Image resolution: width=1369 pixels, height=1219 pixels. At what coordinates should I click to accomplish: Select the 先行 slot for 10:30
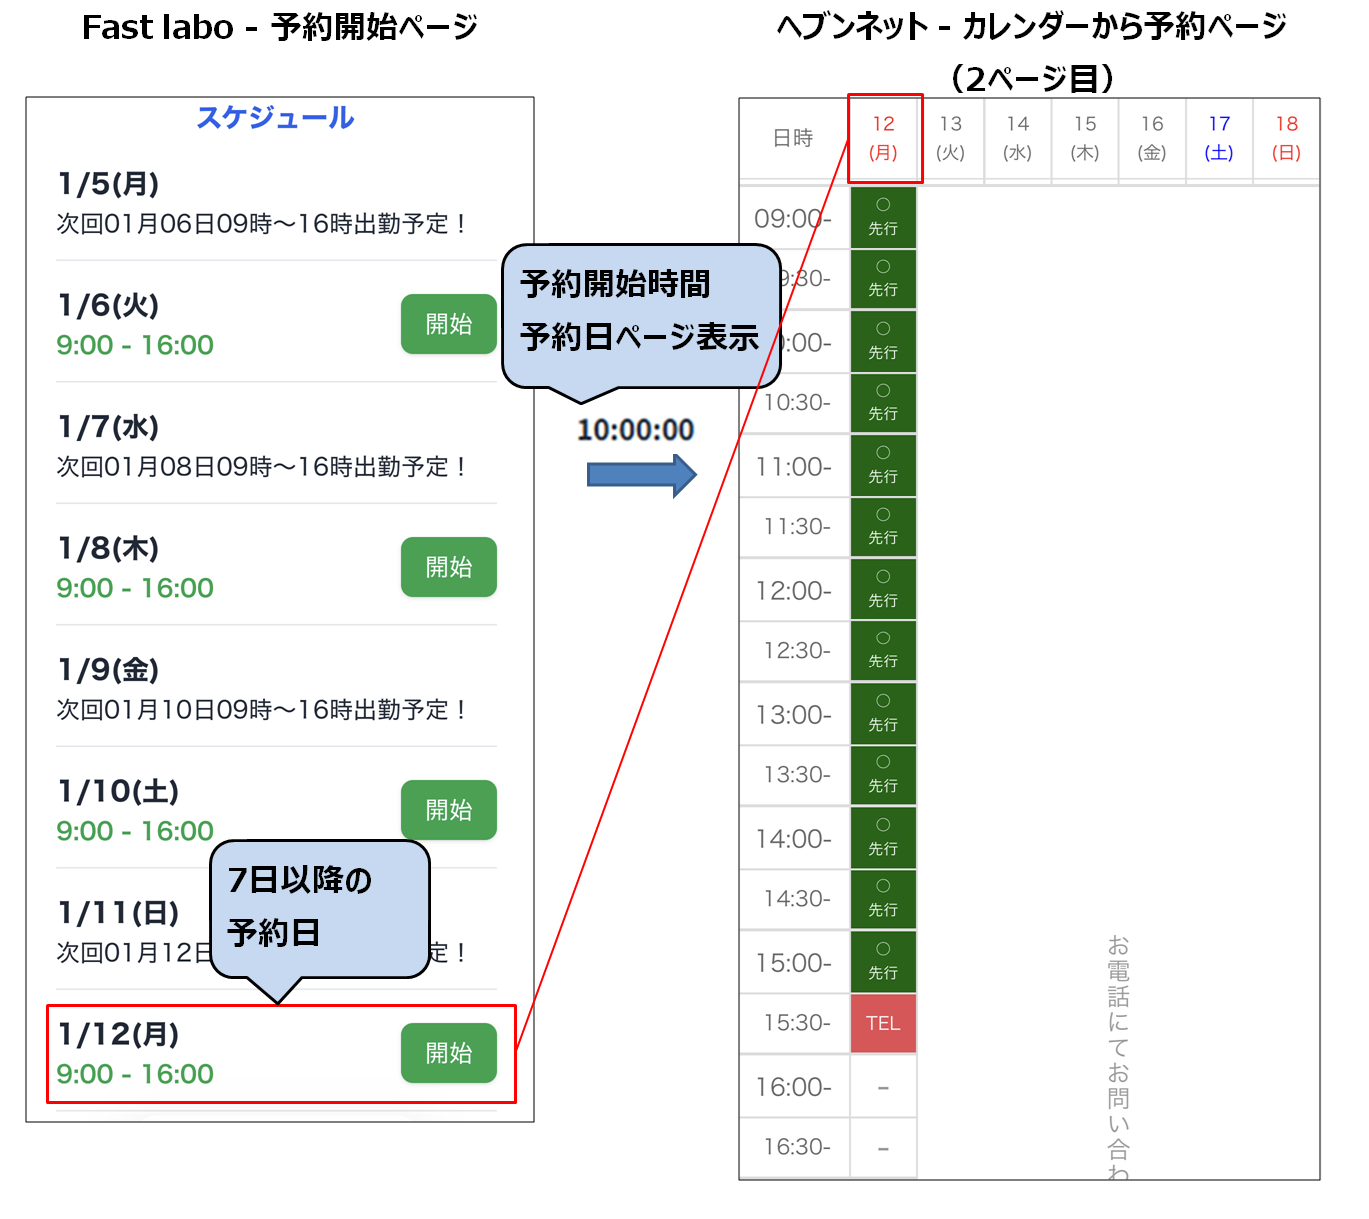[884, 403]
